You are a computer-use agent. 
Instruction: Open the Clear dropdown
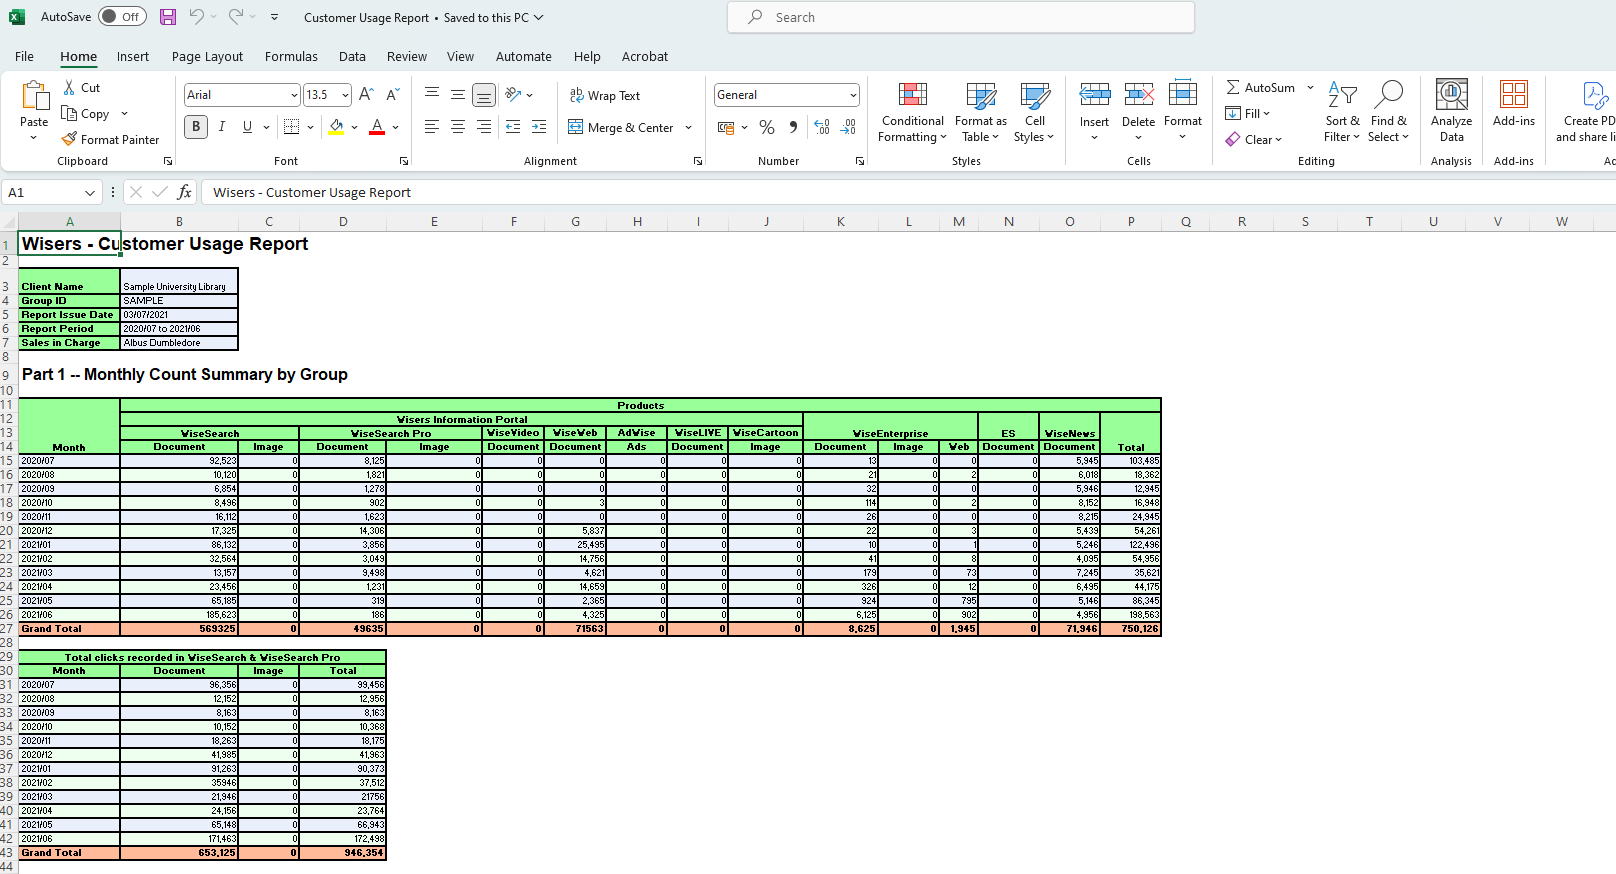(1254, 140)
